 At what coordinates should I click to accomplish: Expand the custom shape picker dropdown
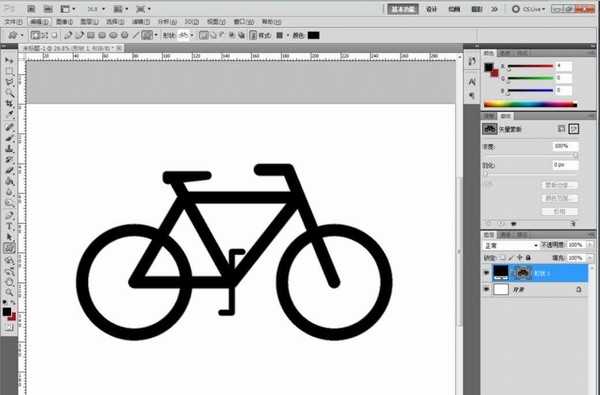[x=156, y=36]
